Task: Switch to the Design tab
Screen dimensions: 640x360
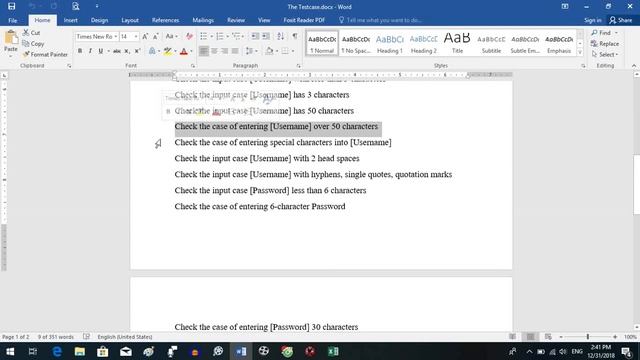Action: click(x=99, y=20)
